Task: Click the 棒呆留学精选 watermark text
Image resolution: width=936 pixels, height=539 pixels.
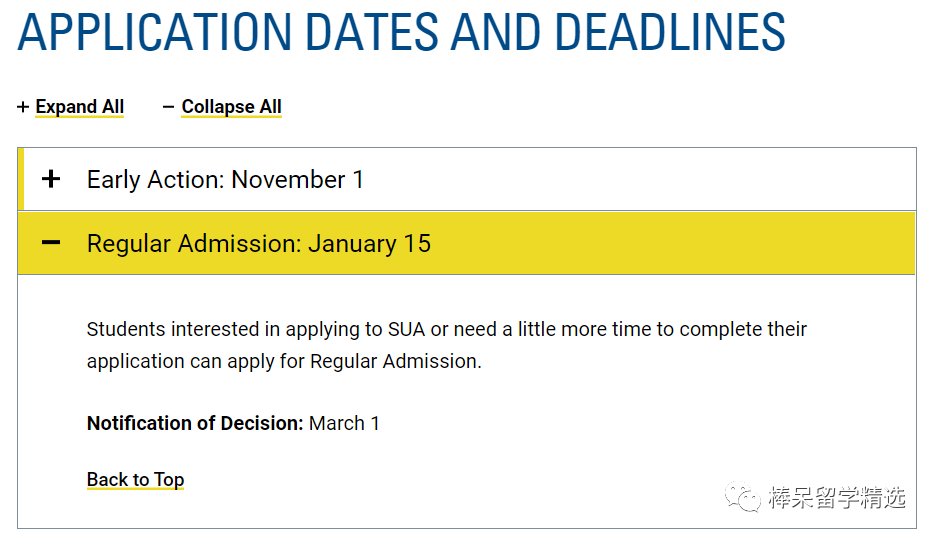Action: click(837, 497)
